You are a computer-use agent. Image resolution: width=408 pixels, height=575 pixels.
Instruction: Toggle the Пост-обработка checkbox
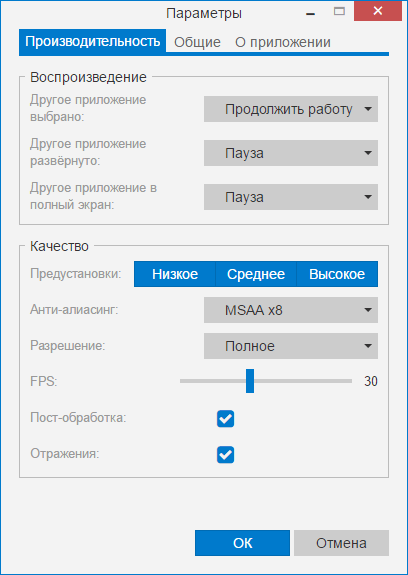(225, 419)
